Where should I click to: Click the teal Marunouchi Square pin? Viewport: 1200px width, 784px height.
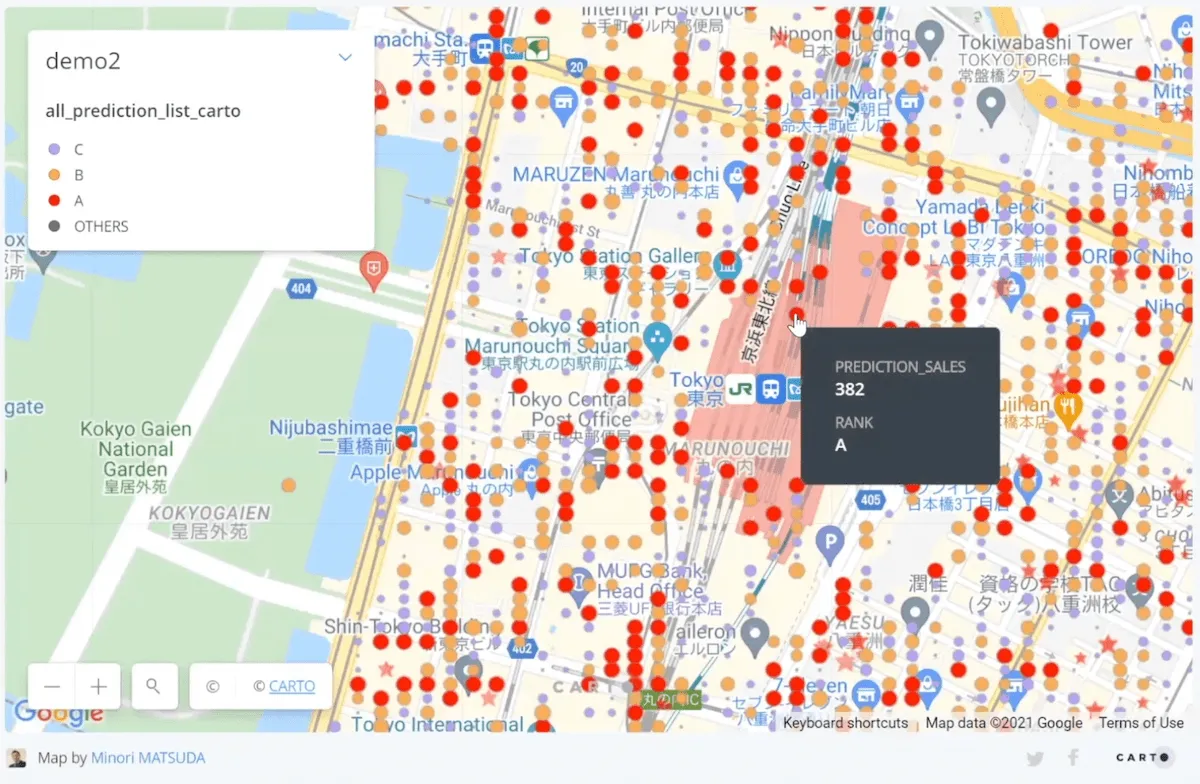click(657, 339)
